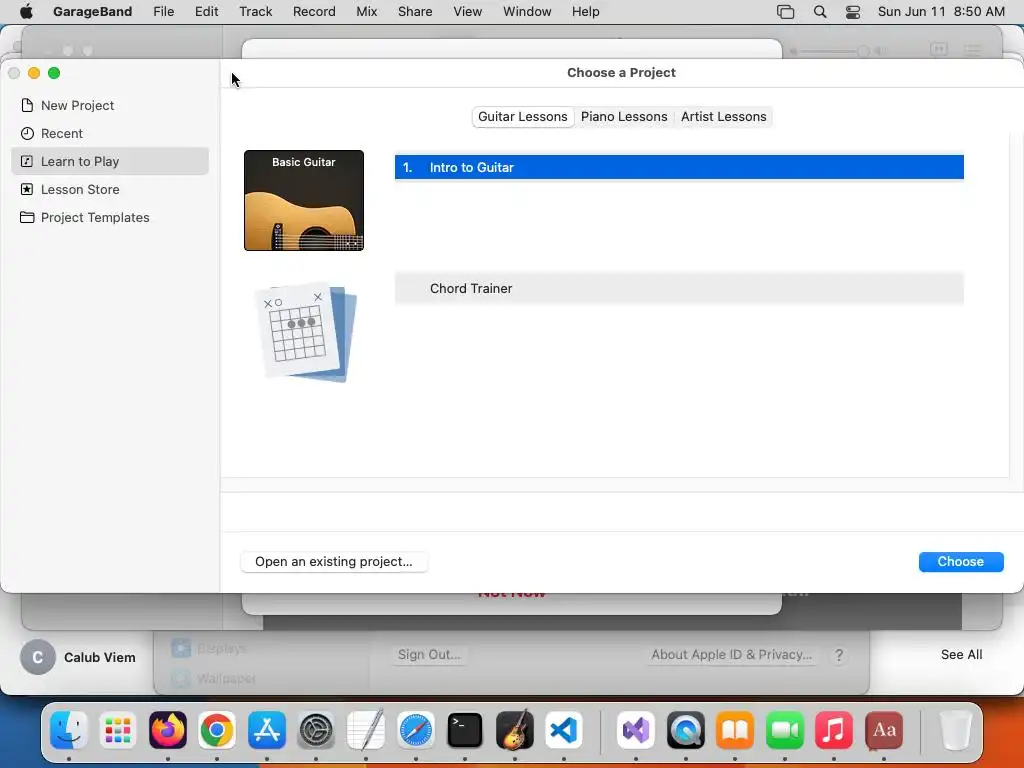Open the File menu
The width and height of the screenshot is (1024, 768).
pos(163,12)
